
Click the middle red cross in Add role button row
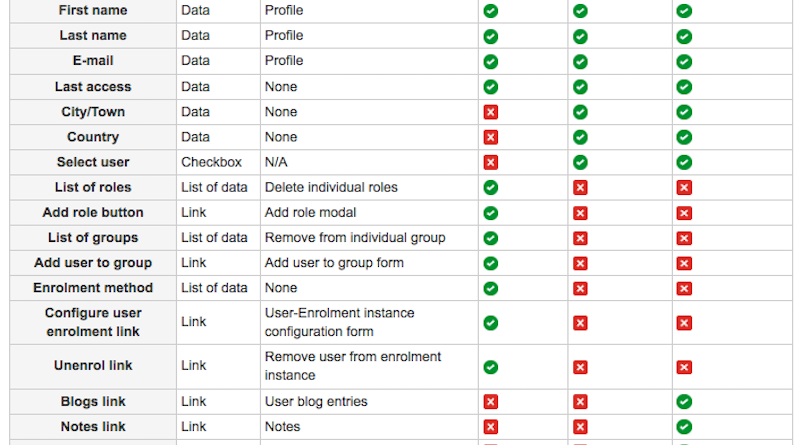[580, 213]
